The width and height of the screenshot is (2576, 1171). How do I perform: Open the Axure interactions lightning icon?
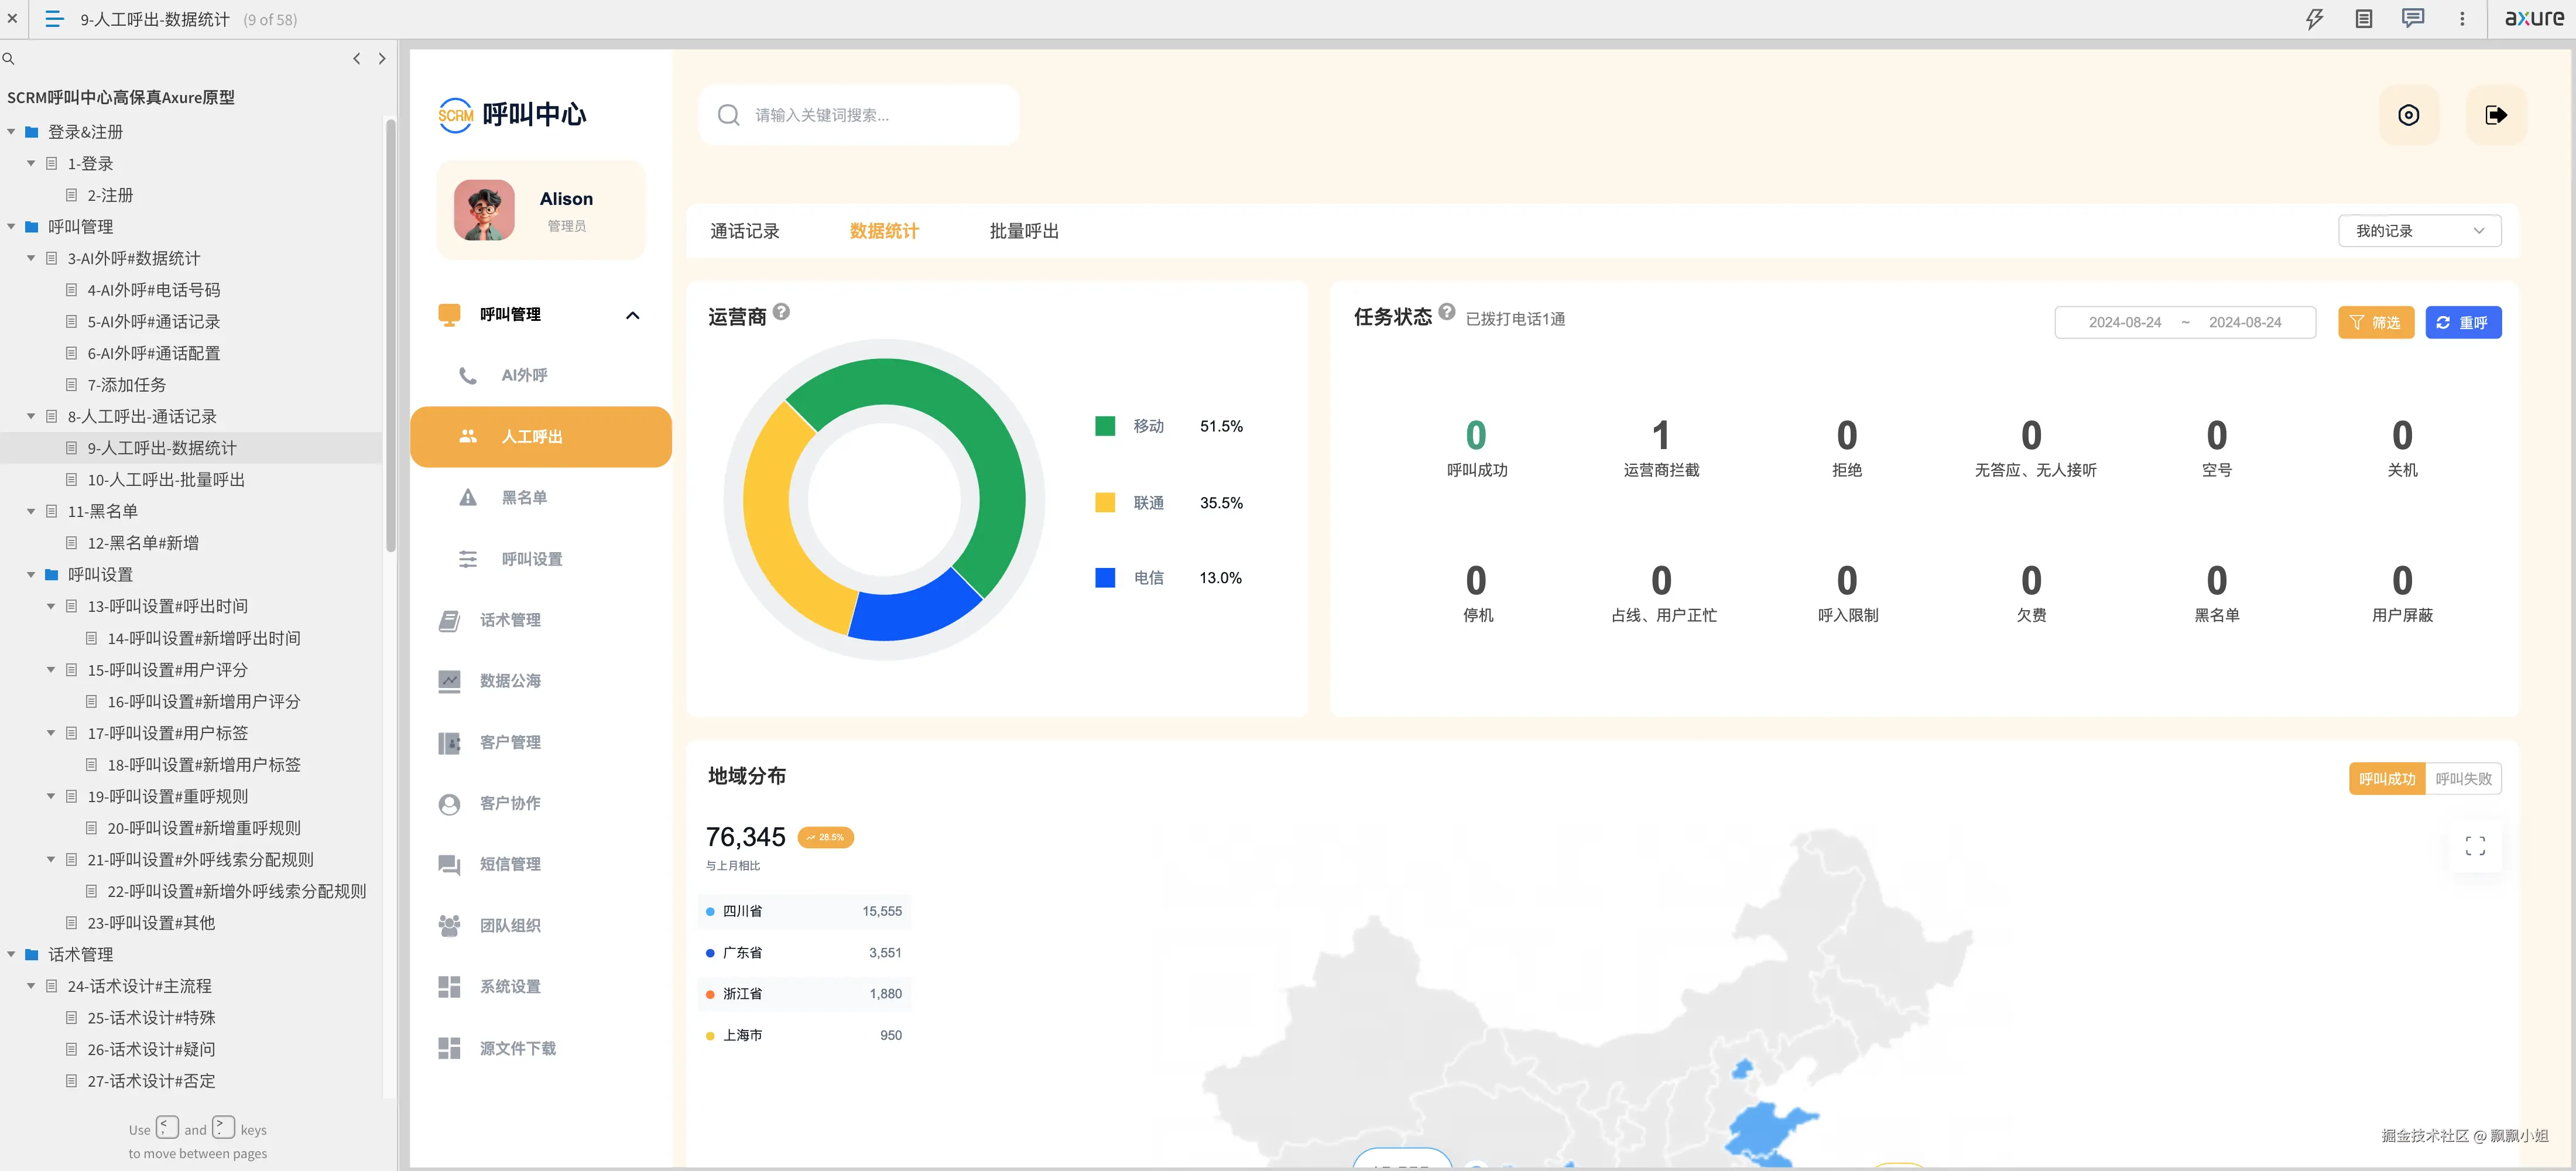pyautogui.click(x=2314, y=19)
